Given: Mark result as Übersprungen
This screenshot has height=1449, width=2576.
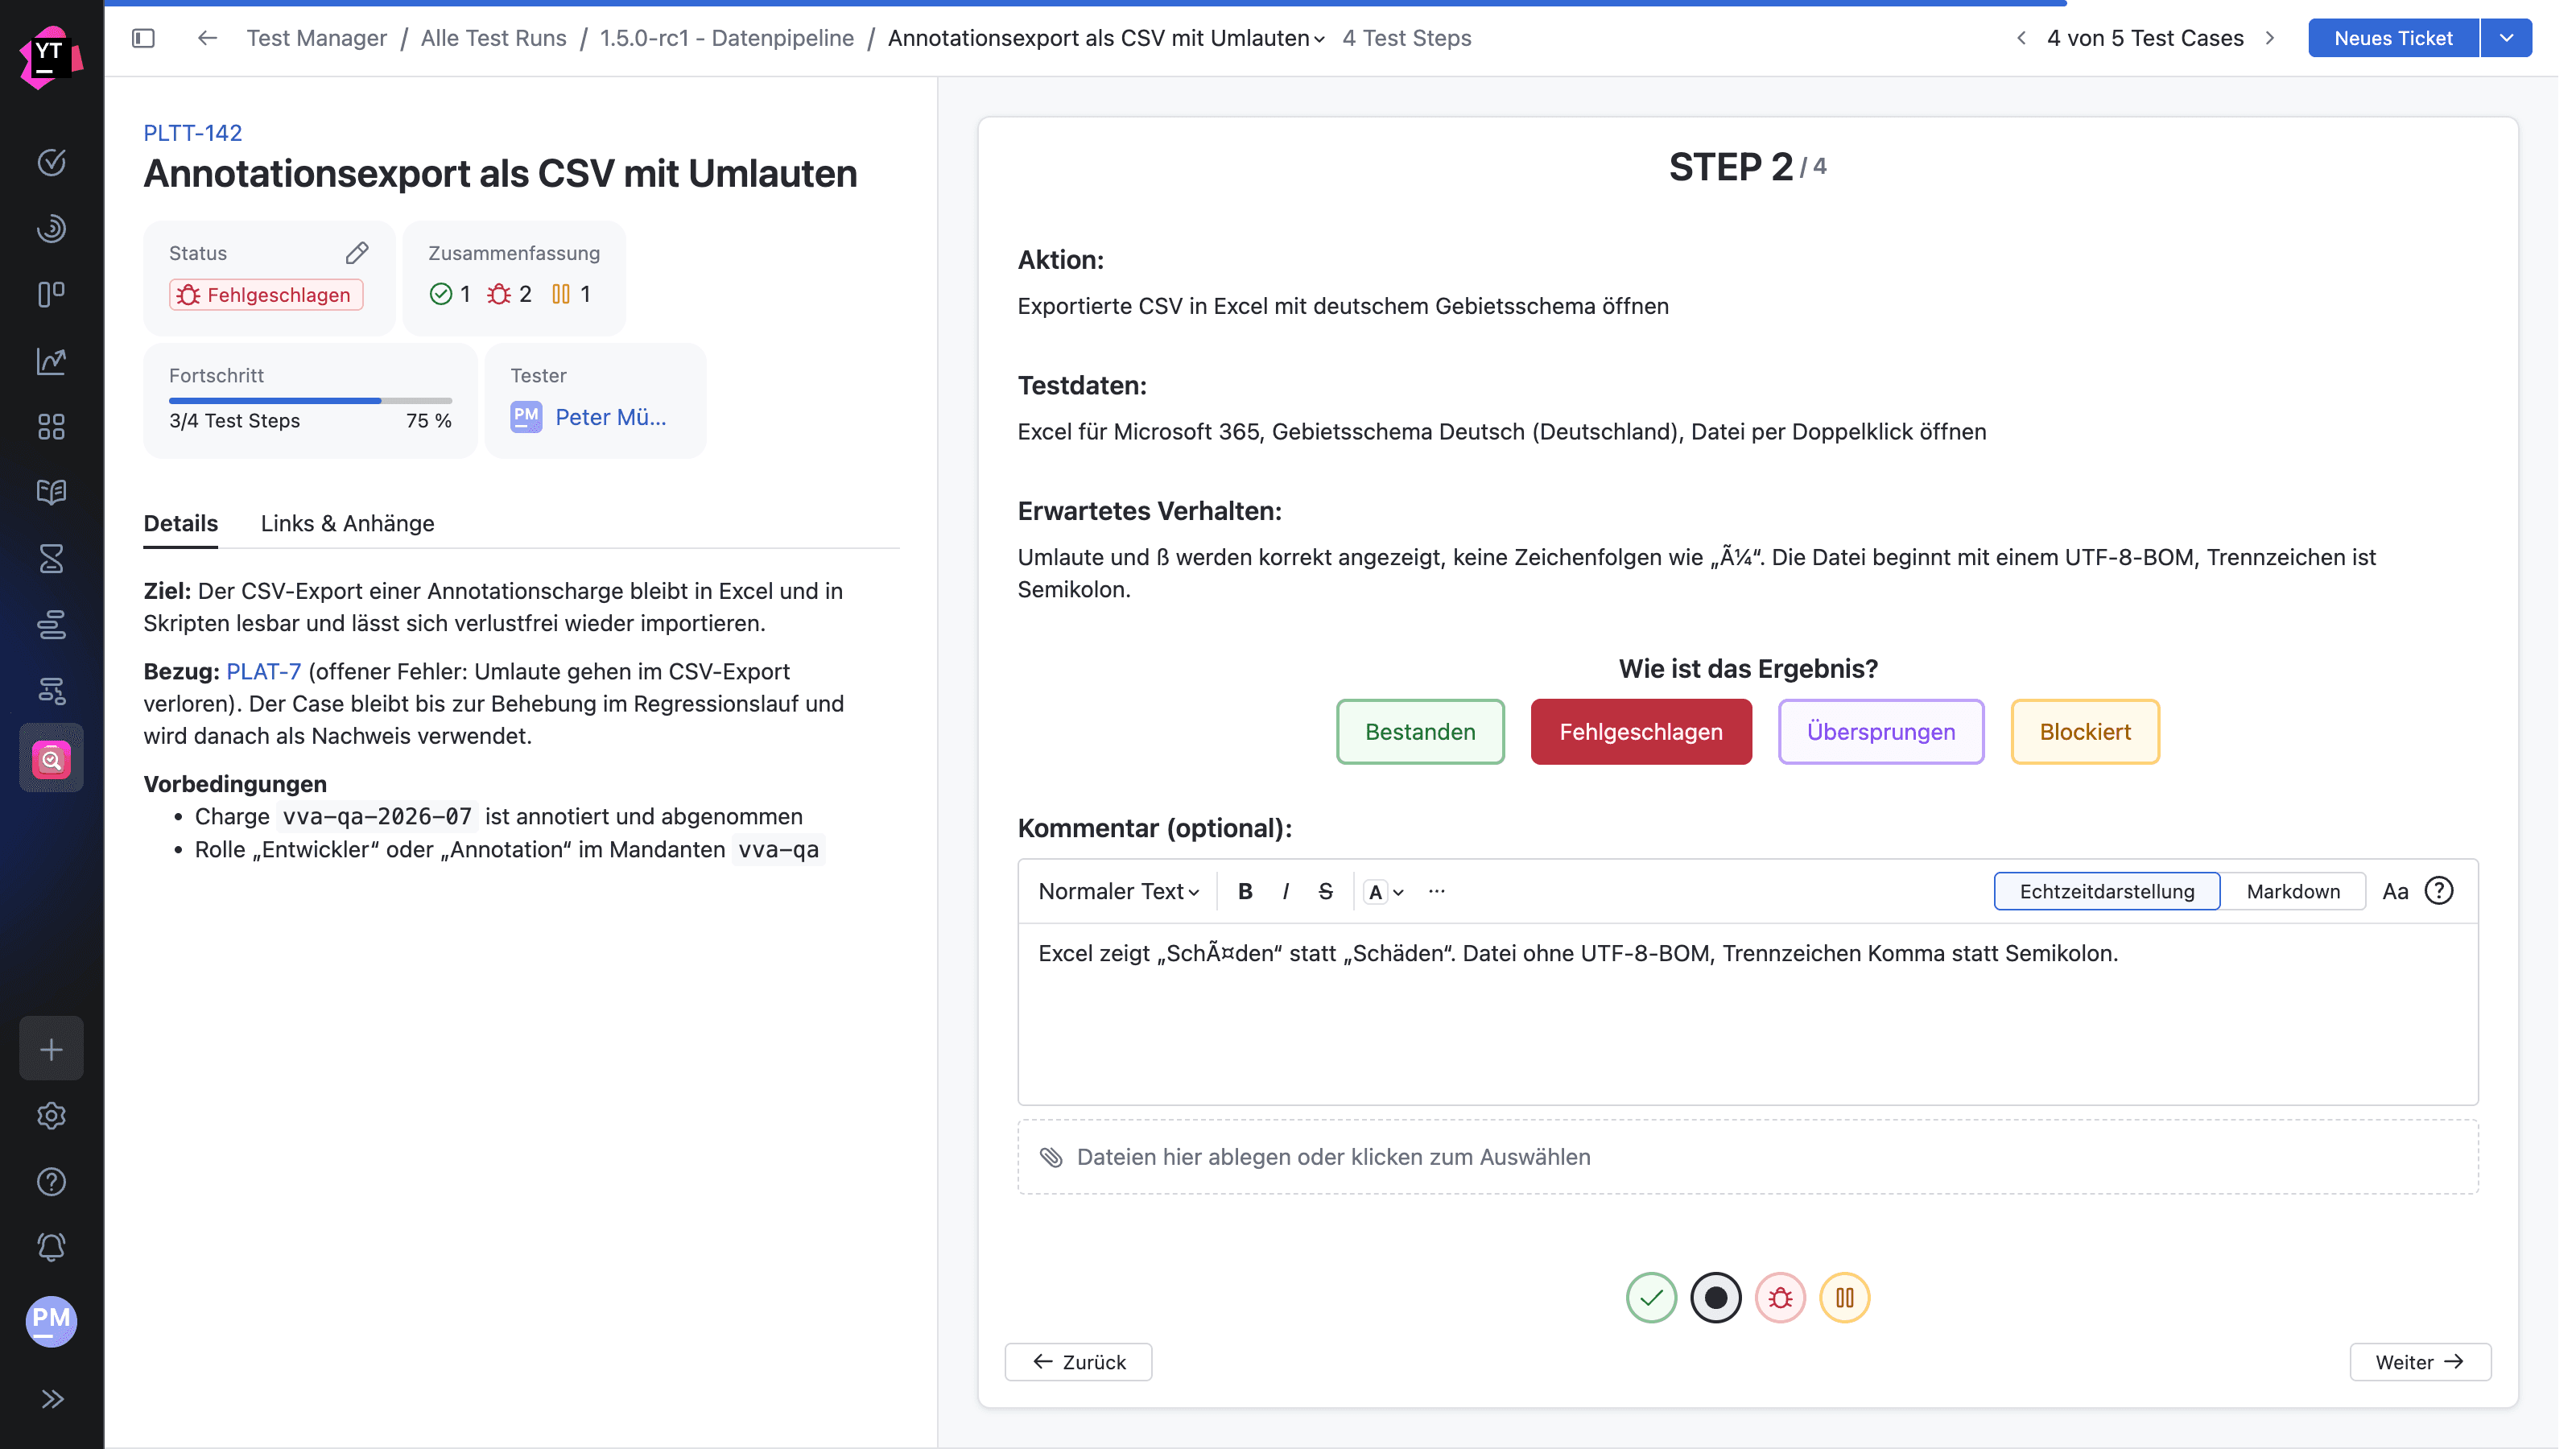Looking at the screenshot, I should pyautogui.click(x=1881, y=732).
